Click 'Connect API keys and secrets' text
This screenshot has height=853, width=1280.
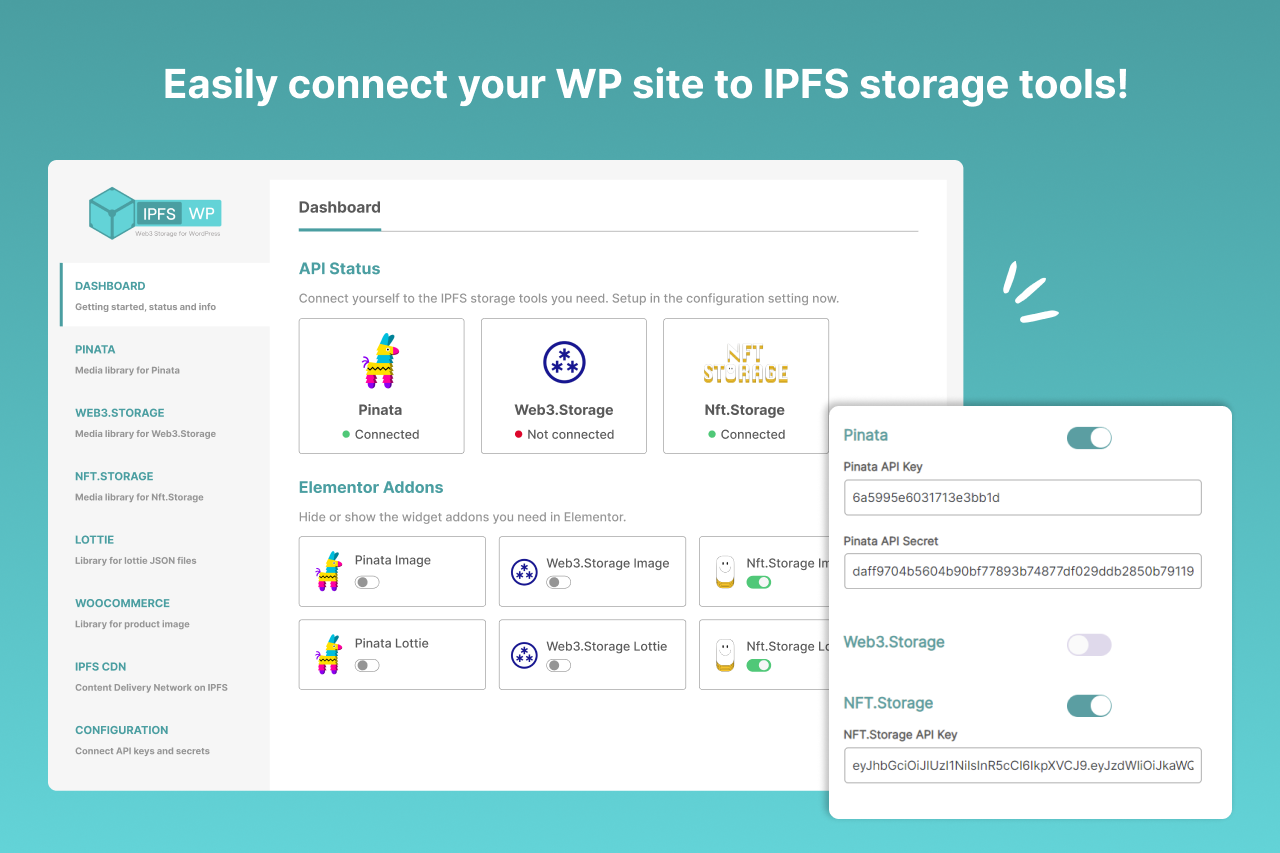(142, 751)
